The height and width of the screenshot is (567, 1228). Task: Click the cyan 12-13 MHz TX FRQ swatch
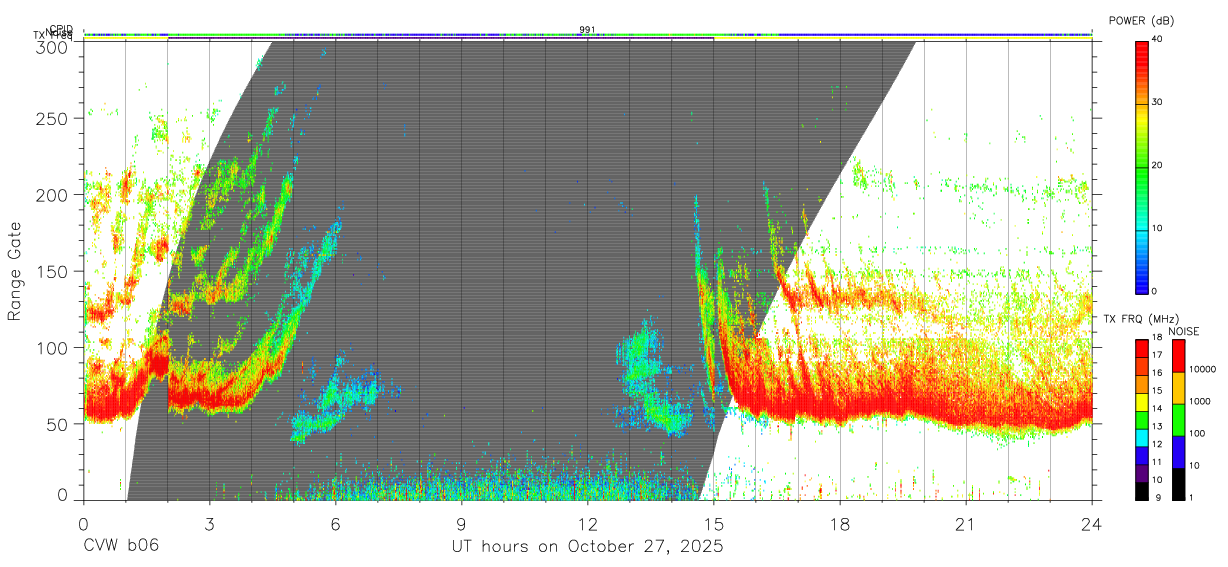[x=1141, y=437]
